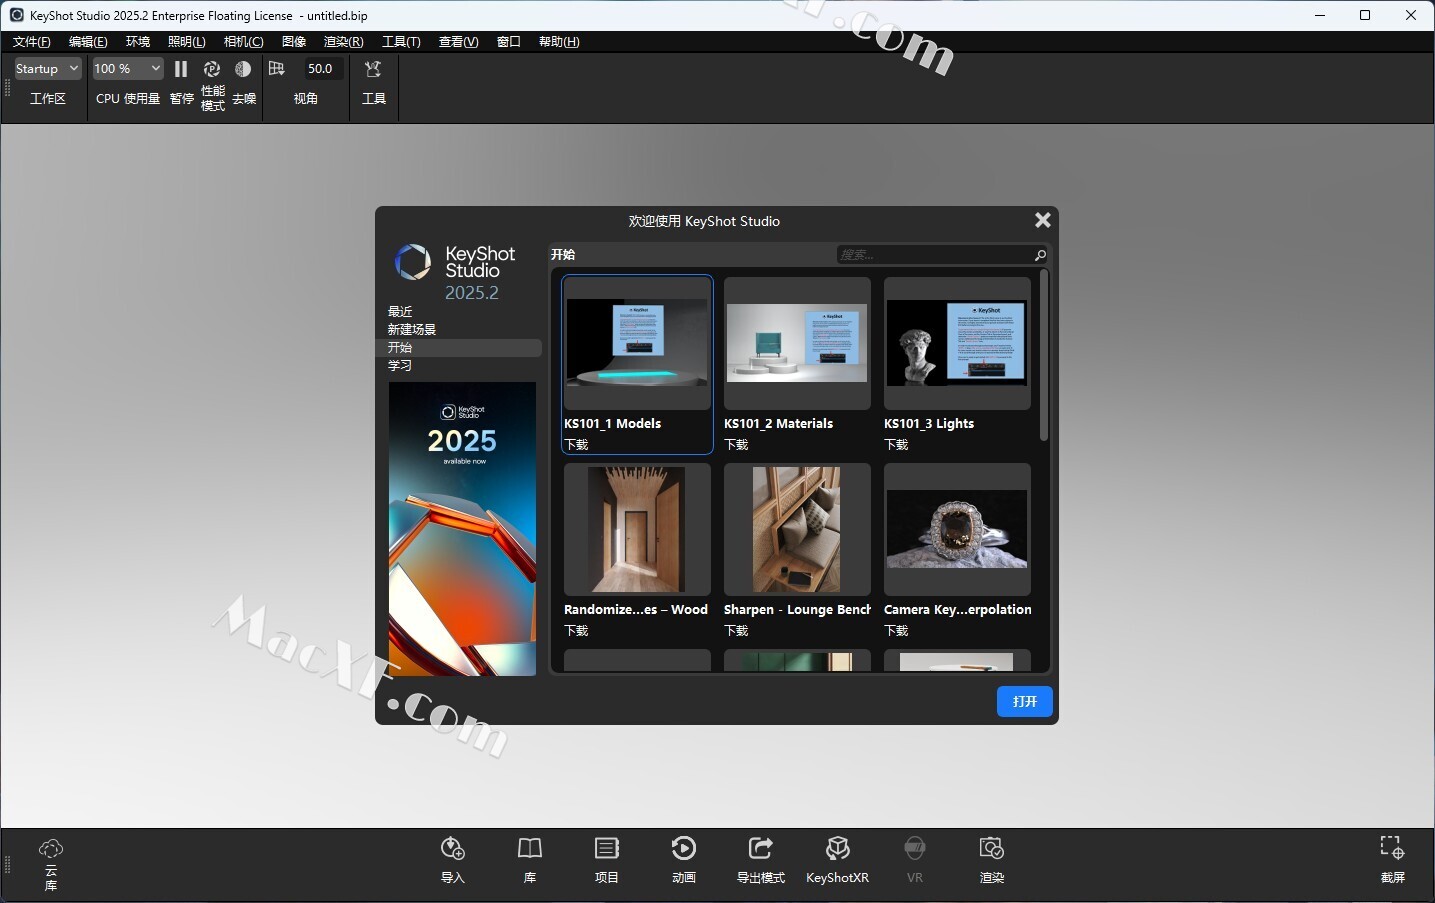The width and height of the screenshot is (1435, 903).
Task: Open the 照明(L) menu
Action: (187, 41)
